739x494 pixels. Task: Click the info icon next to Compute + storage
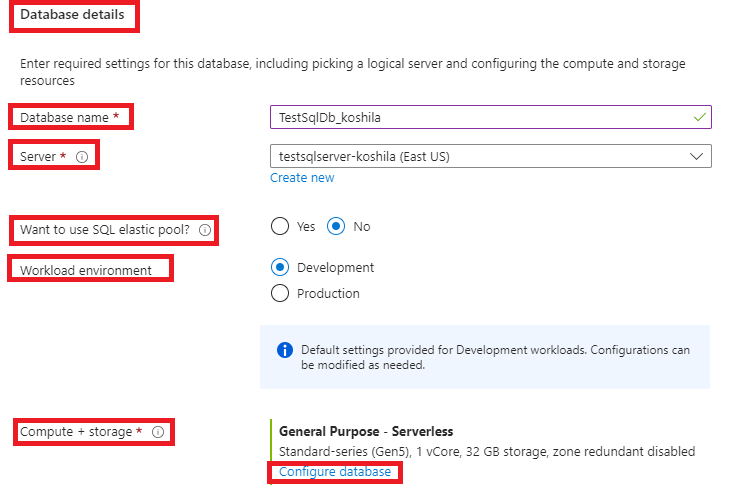coord(158,432)
